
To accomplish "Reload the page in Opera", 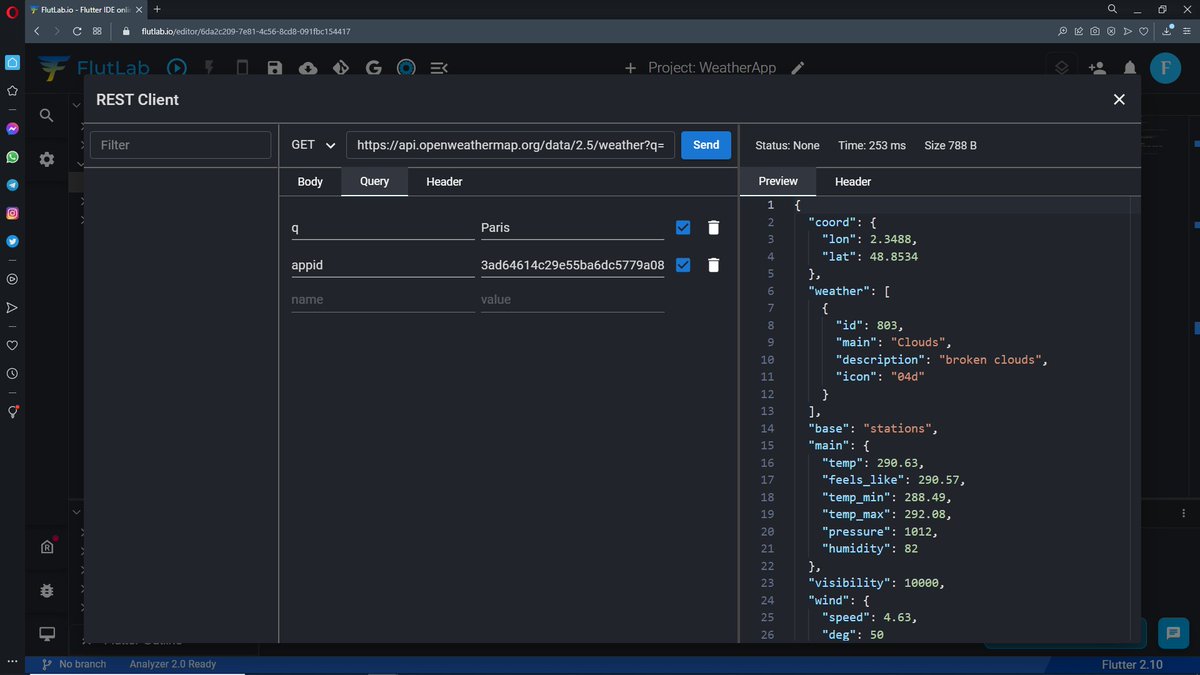I will [77, 31].
